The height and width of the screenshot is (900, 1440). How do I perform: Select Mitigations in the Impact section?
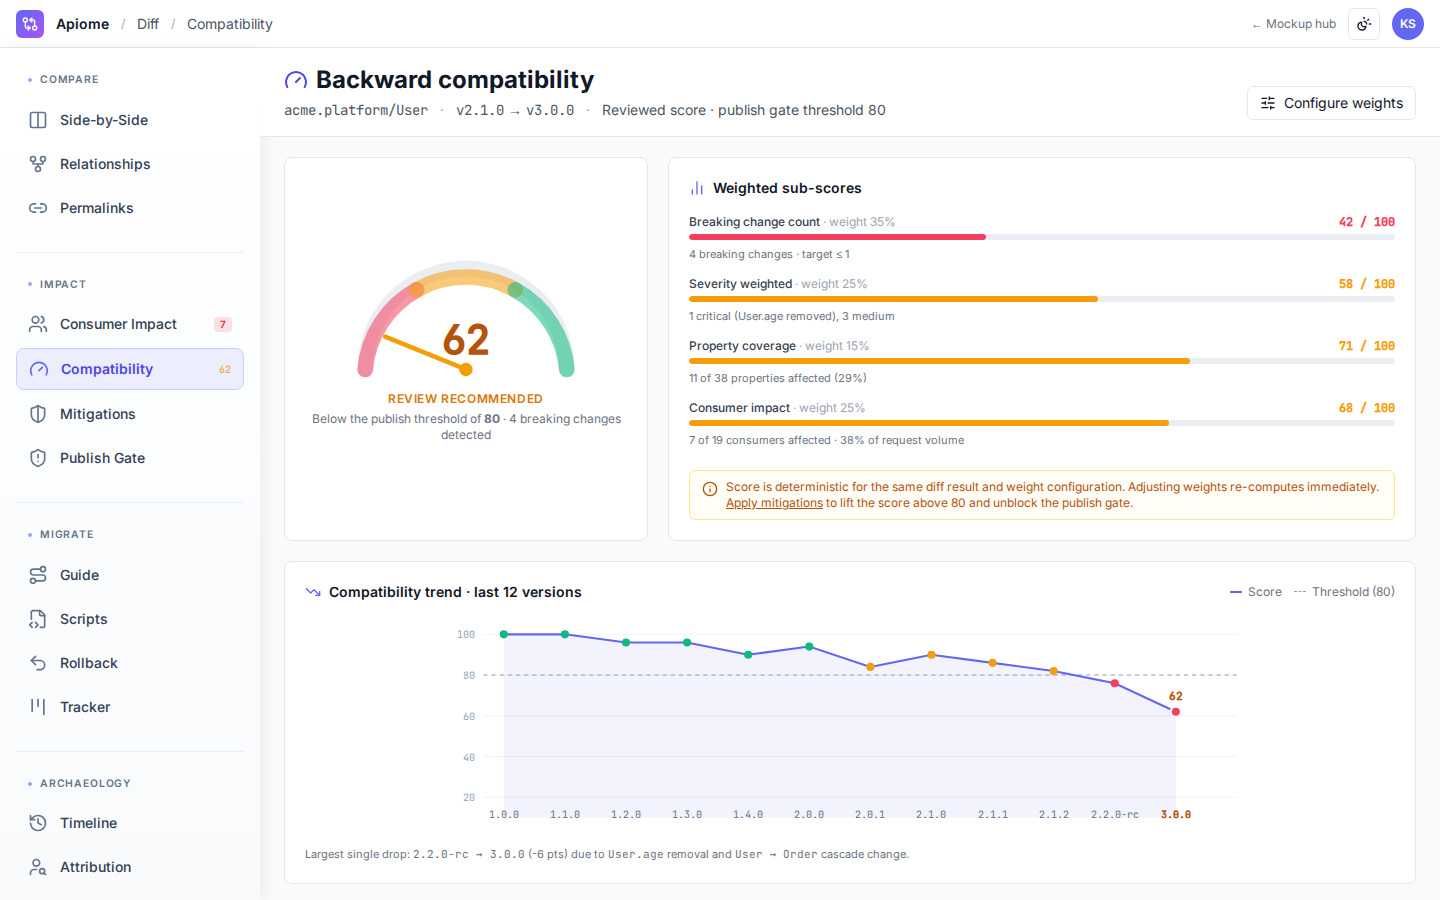click(130, 414)
